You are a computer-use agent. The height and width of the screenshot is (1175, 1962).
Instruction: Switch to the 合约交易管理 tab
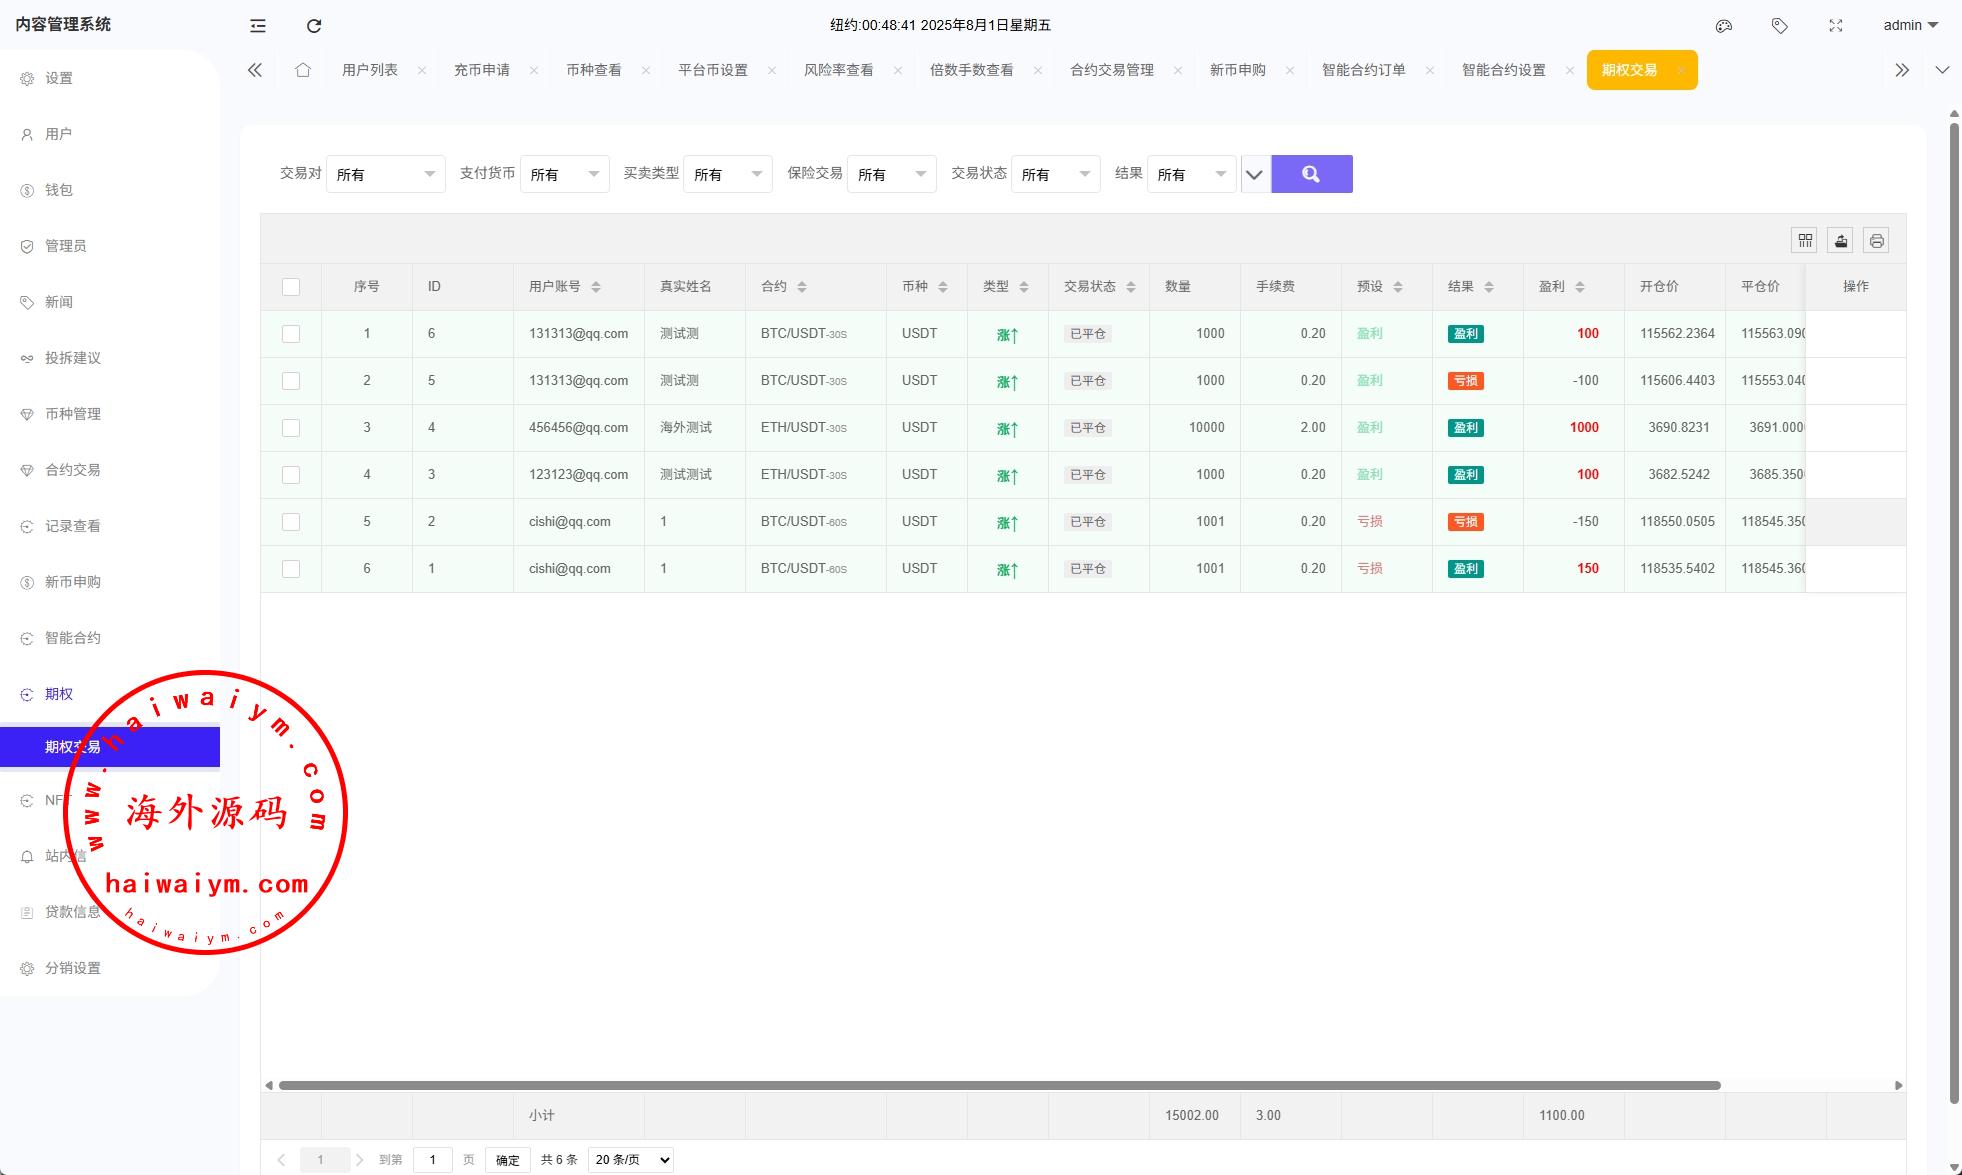(1111, 70)
